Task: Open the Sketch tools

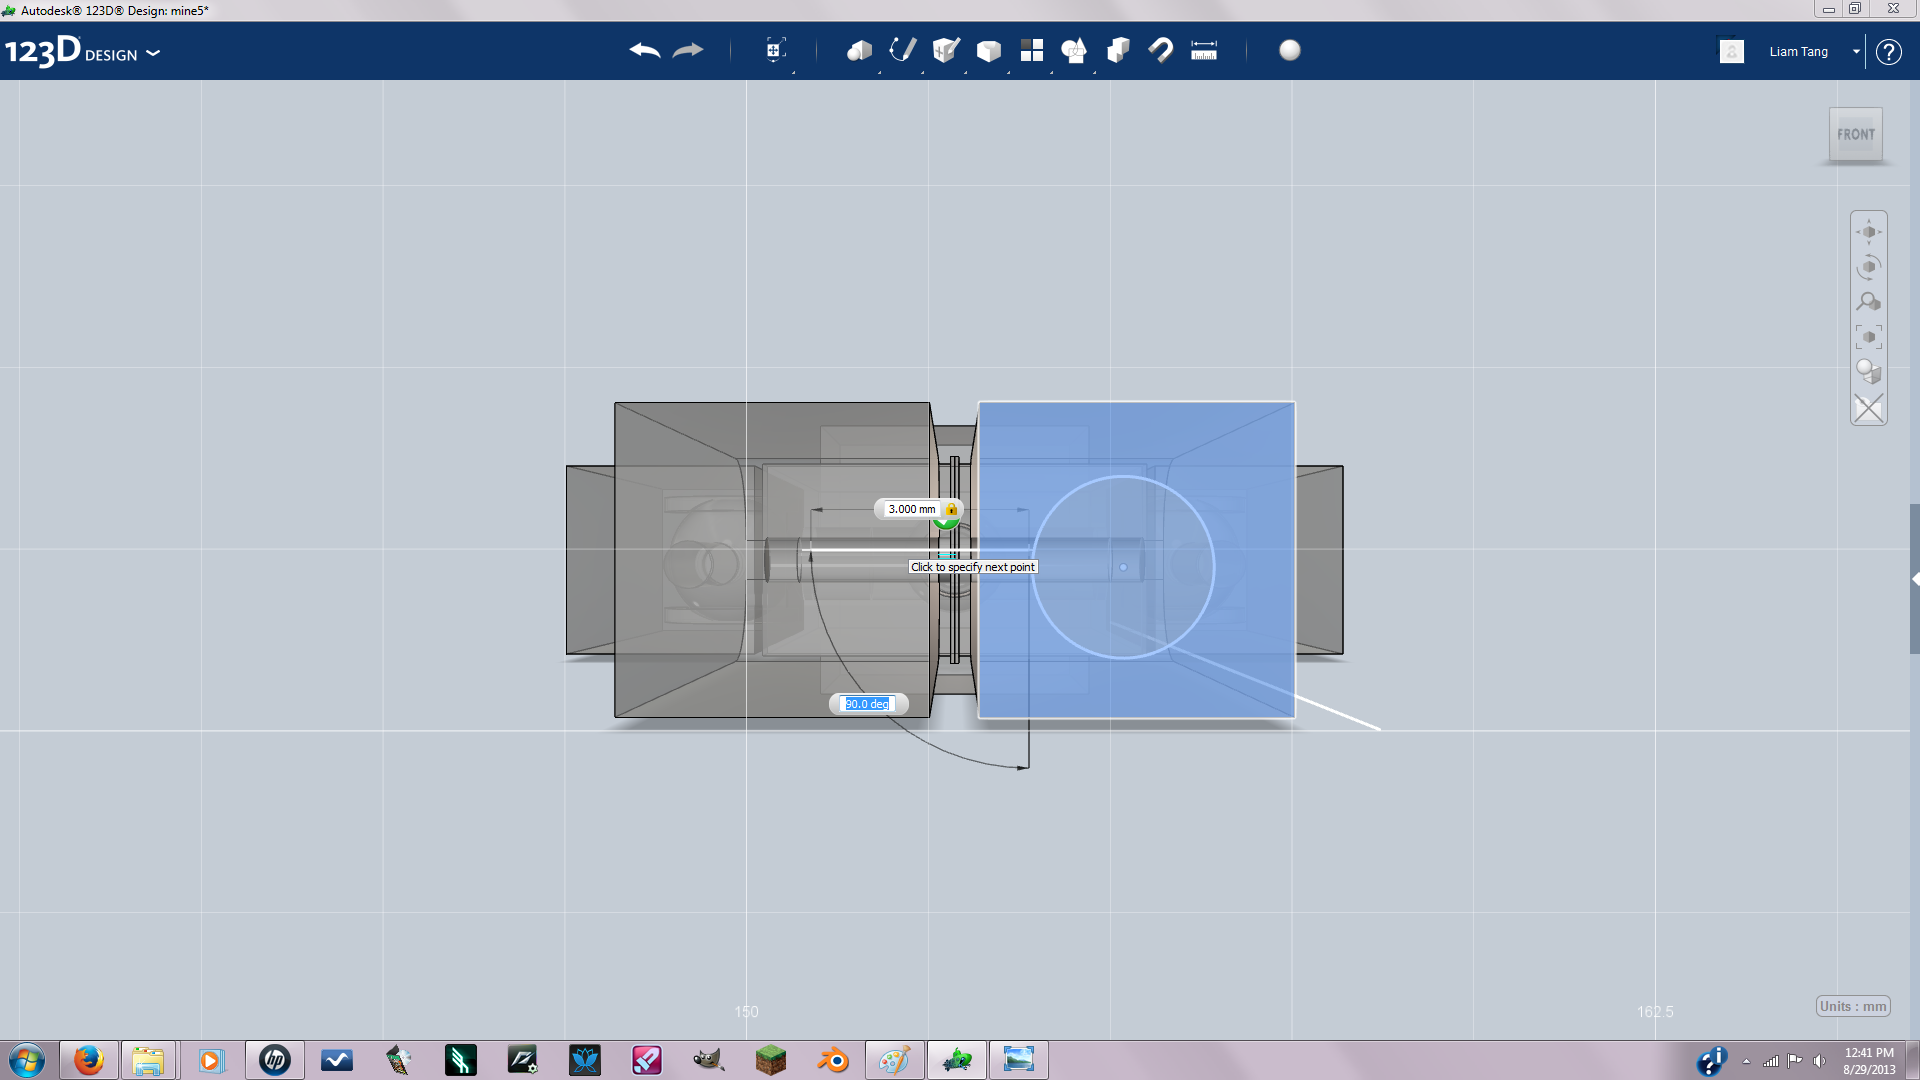Action: (902, 50)
